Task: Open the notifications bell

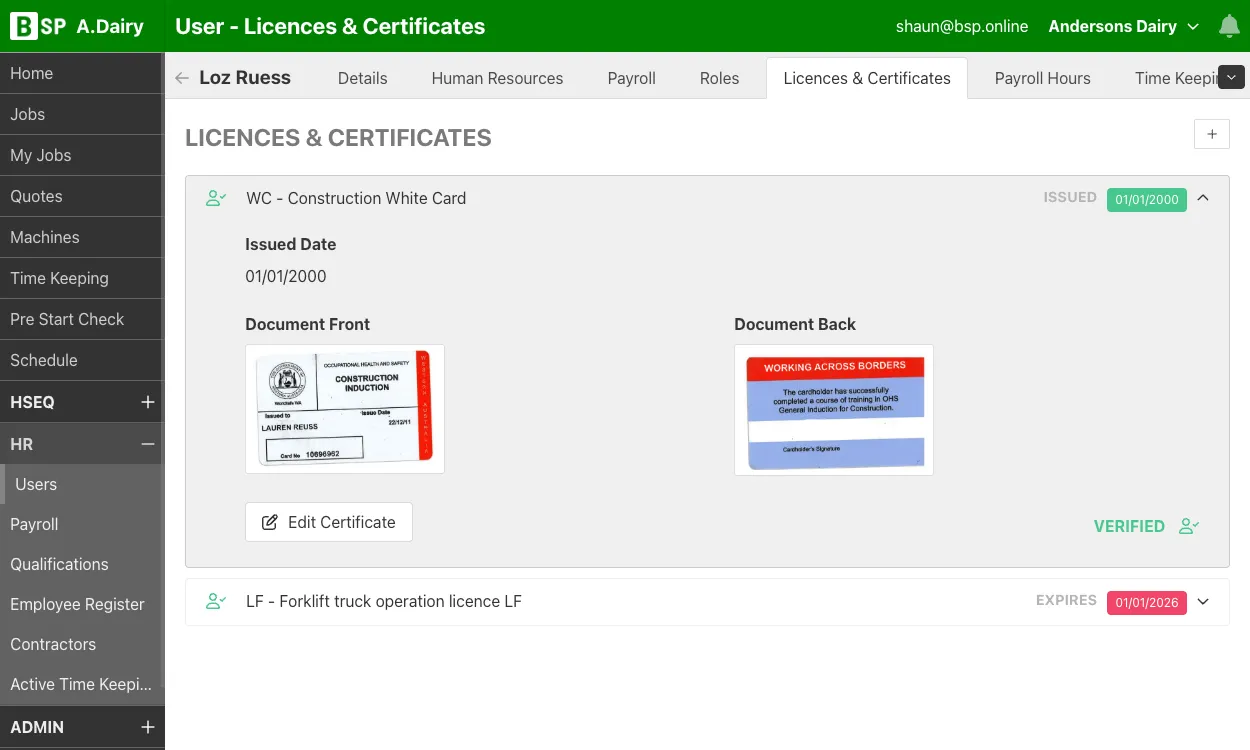Action: click(x=1229, y=27)
